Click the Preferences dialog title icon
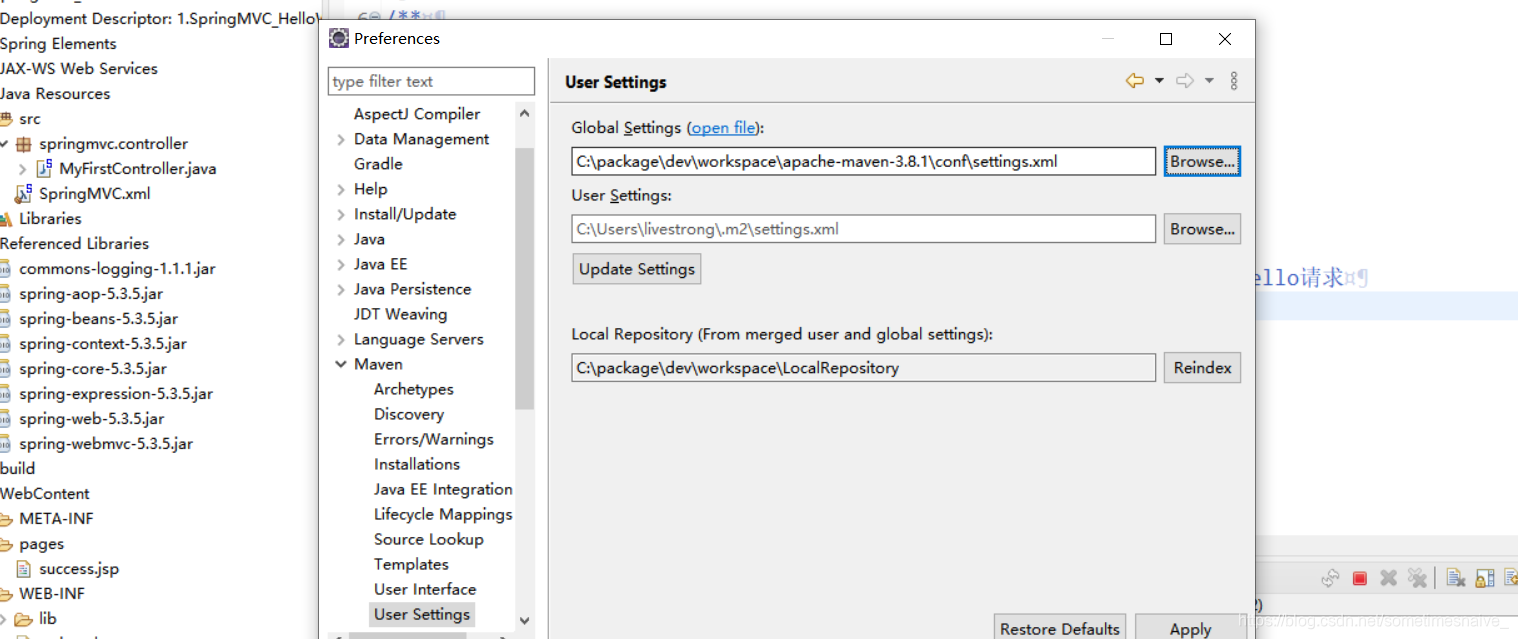The height and width of the screenshot is (639, 1518). coord(339,38)
